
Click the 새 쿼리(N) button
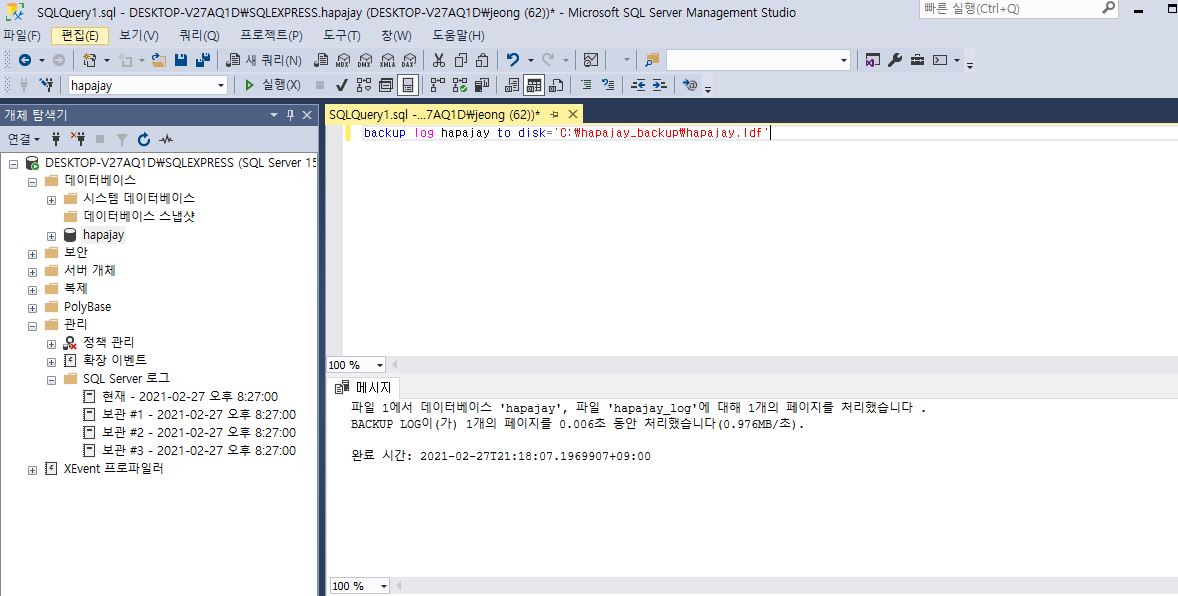coord(264,60)
